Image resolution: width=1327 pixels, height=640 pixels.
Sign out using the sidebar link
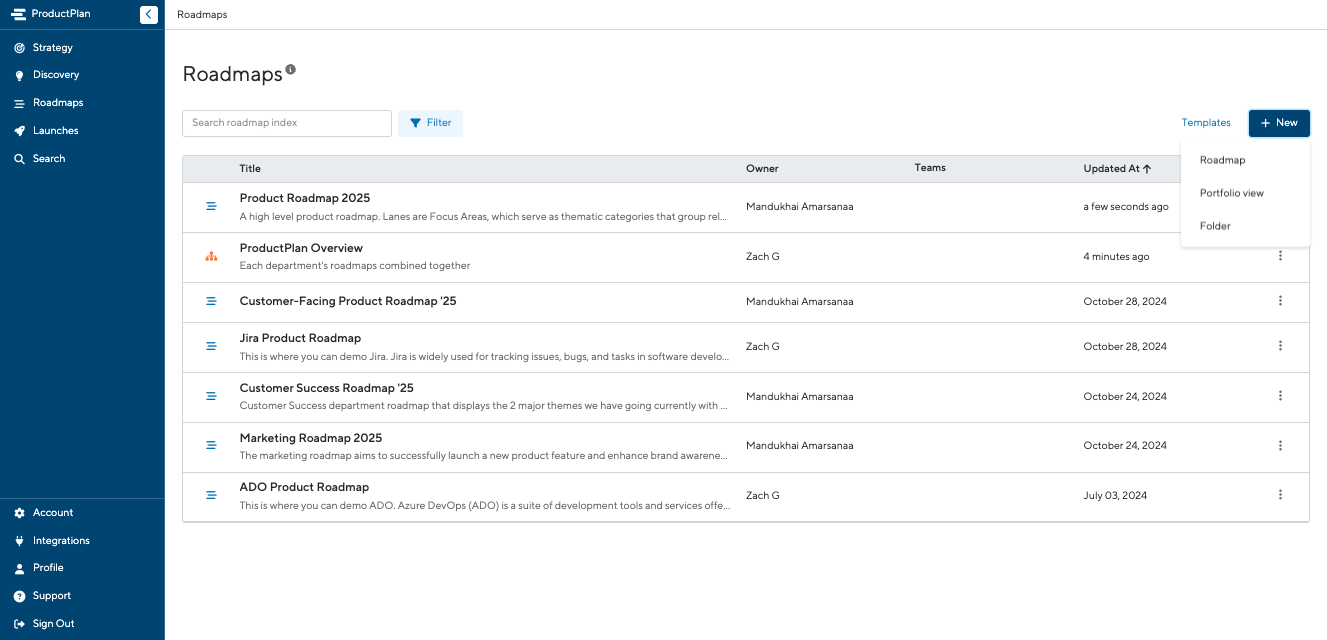tap(53, 624)
